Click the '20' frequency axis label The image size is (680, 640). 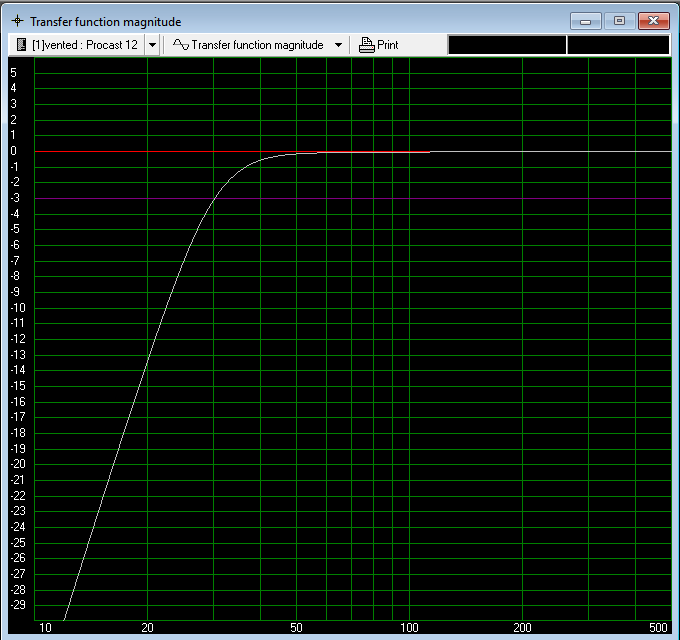click(x=147, y=628)
